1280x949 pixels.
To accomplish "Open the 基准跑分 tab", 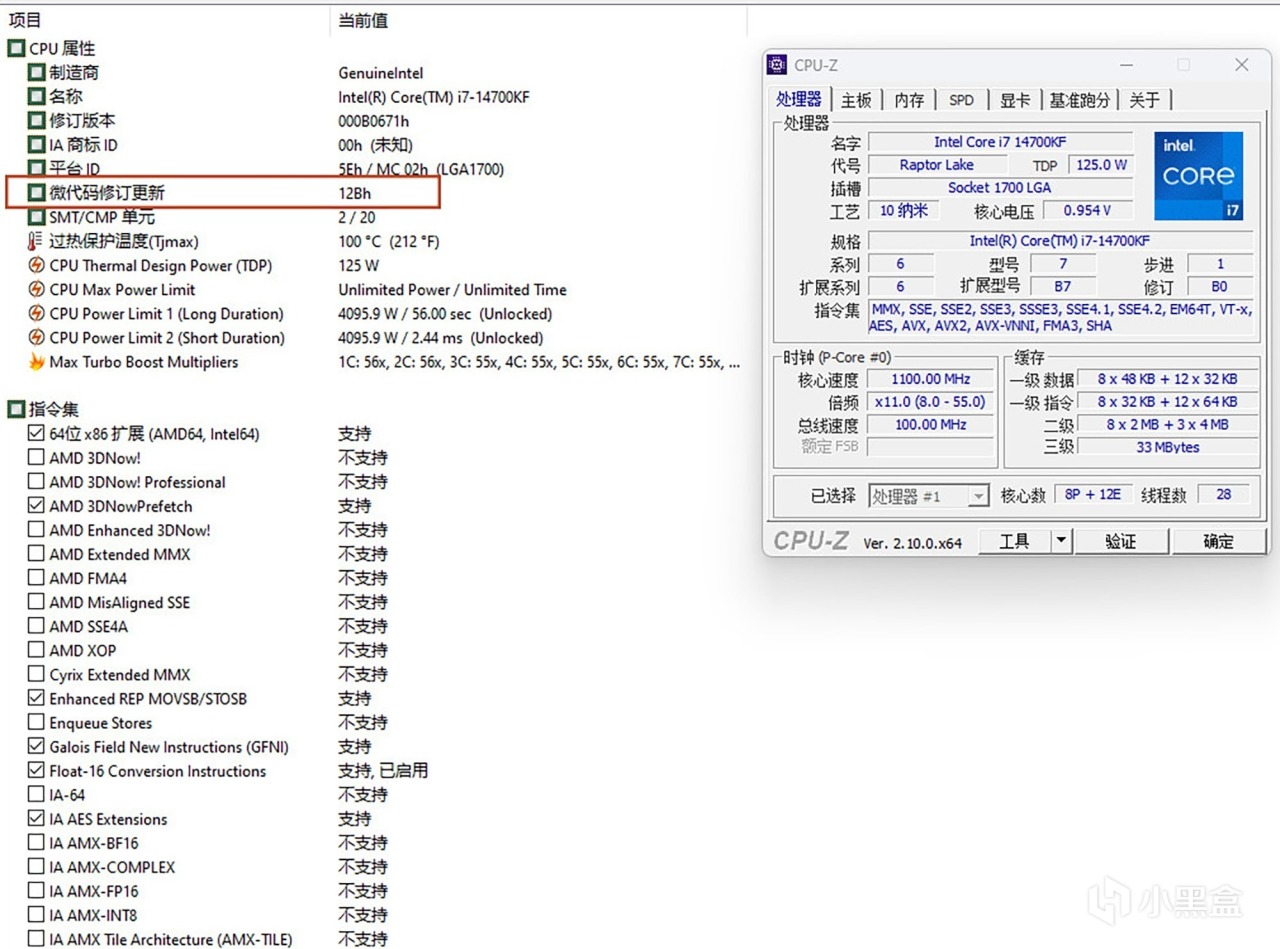I will 1079,100.
